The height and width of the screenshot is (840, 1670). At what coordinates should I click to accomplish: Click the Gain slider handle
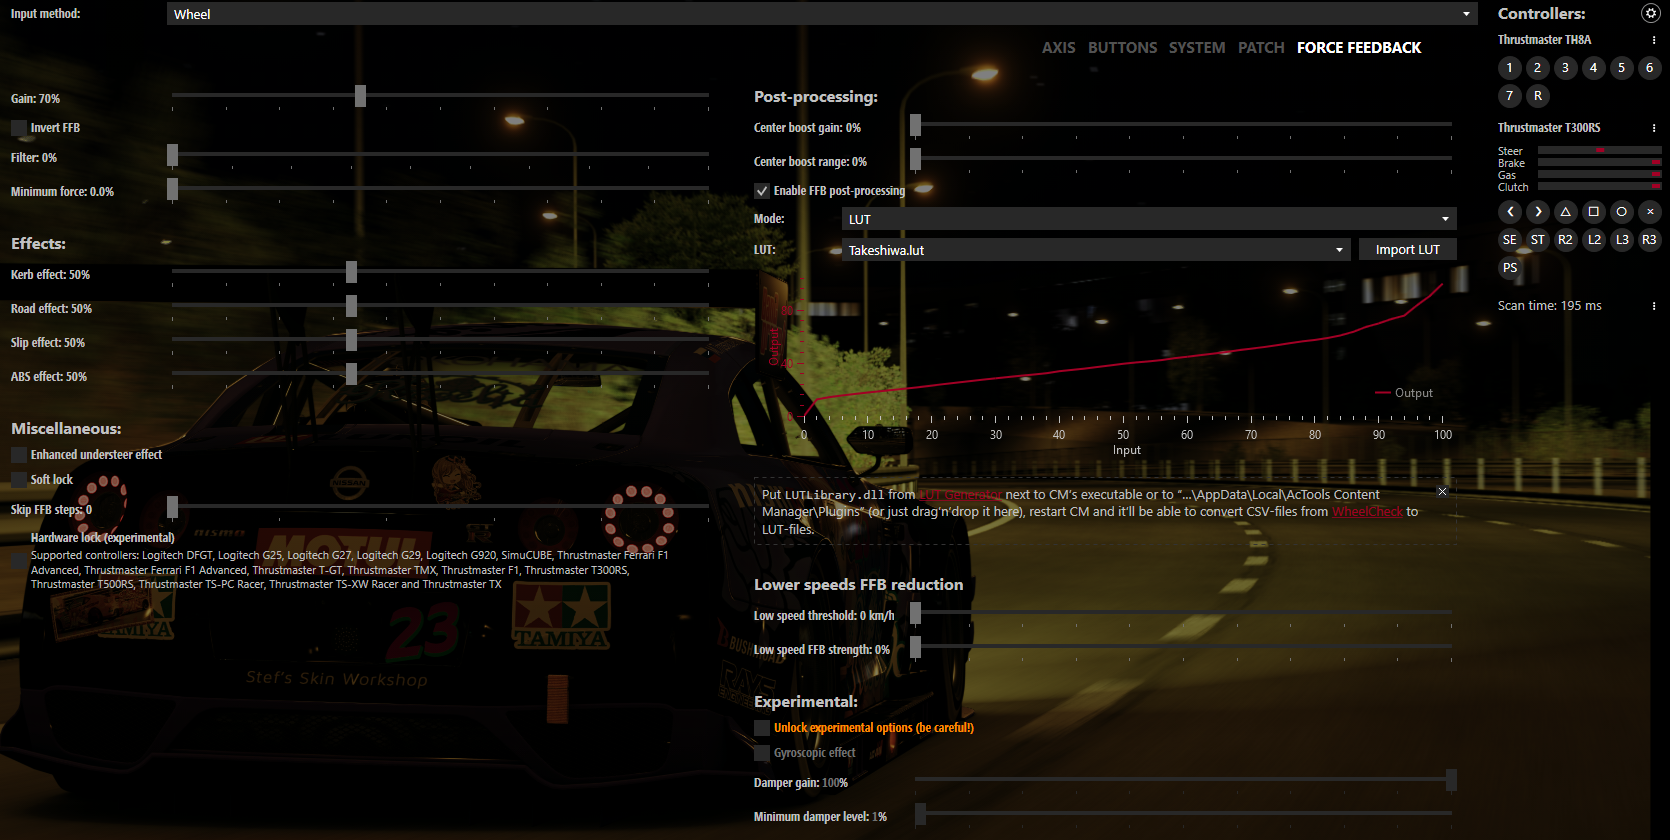[360, 95]
